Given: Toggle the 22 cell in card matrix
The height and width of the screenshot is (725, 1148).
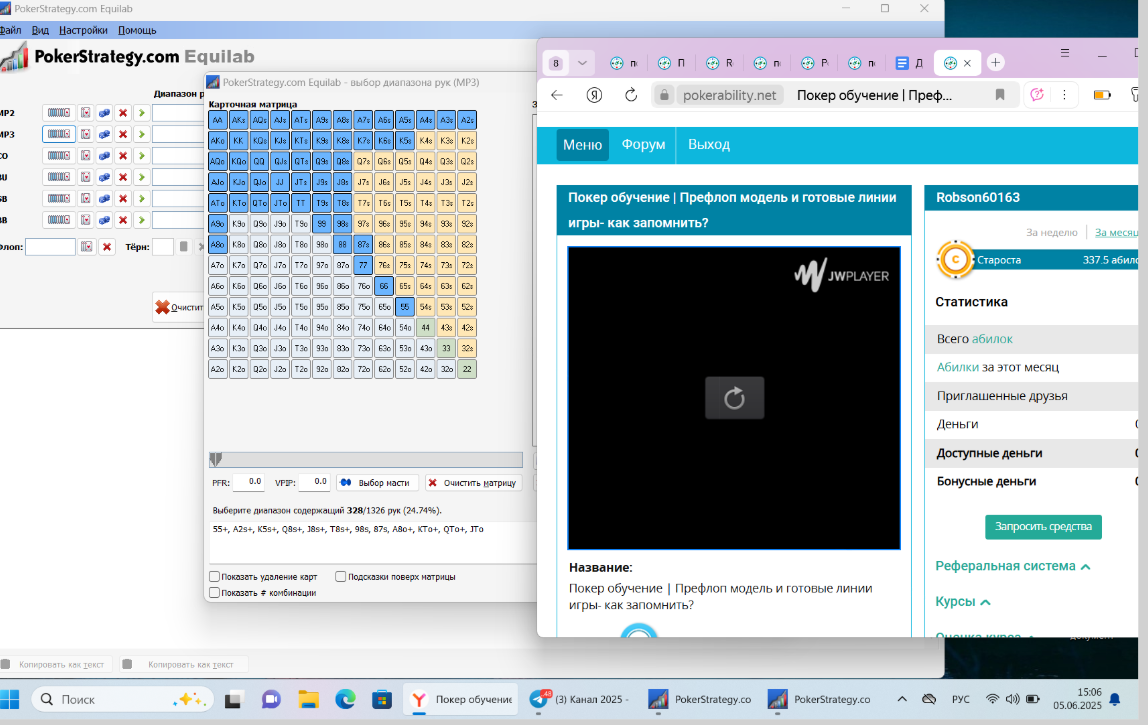Looking at the screenshot, I should (467, 369).
